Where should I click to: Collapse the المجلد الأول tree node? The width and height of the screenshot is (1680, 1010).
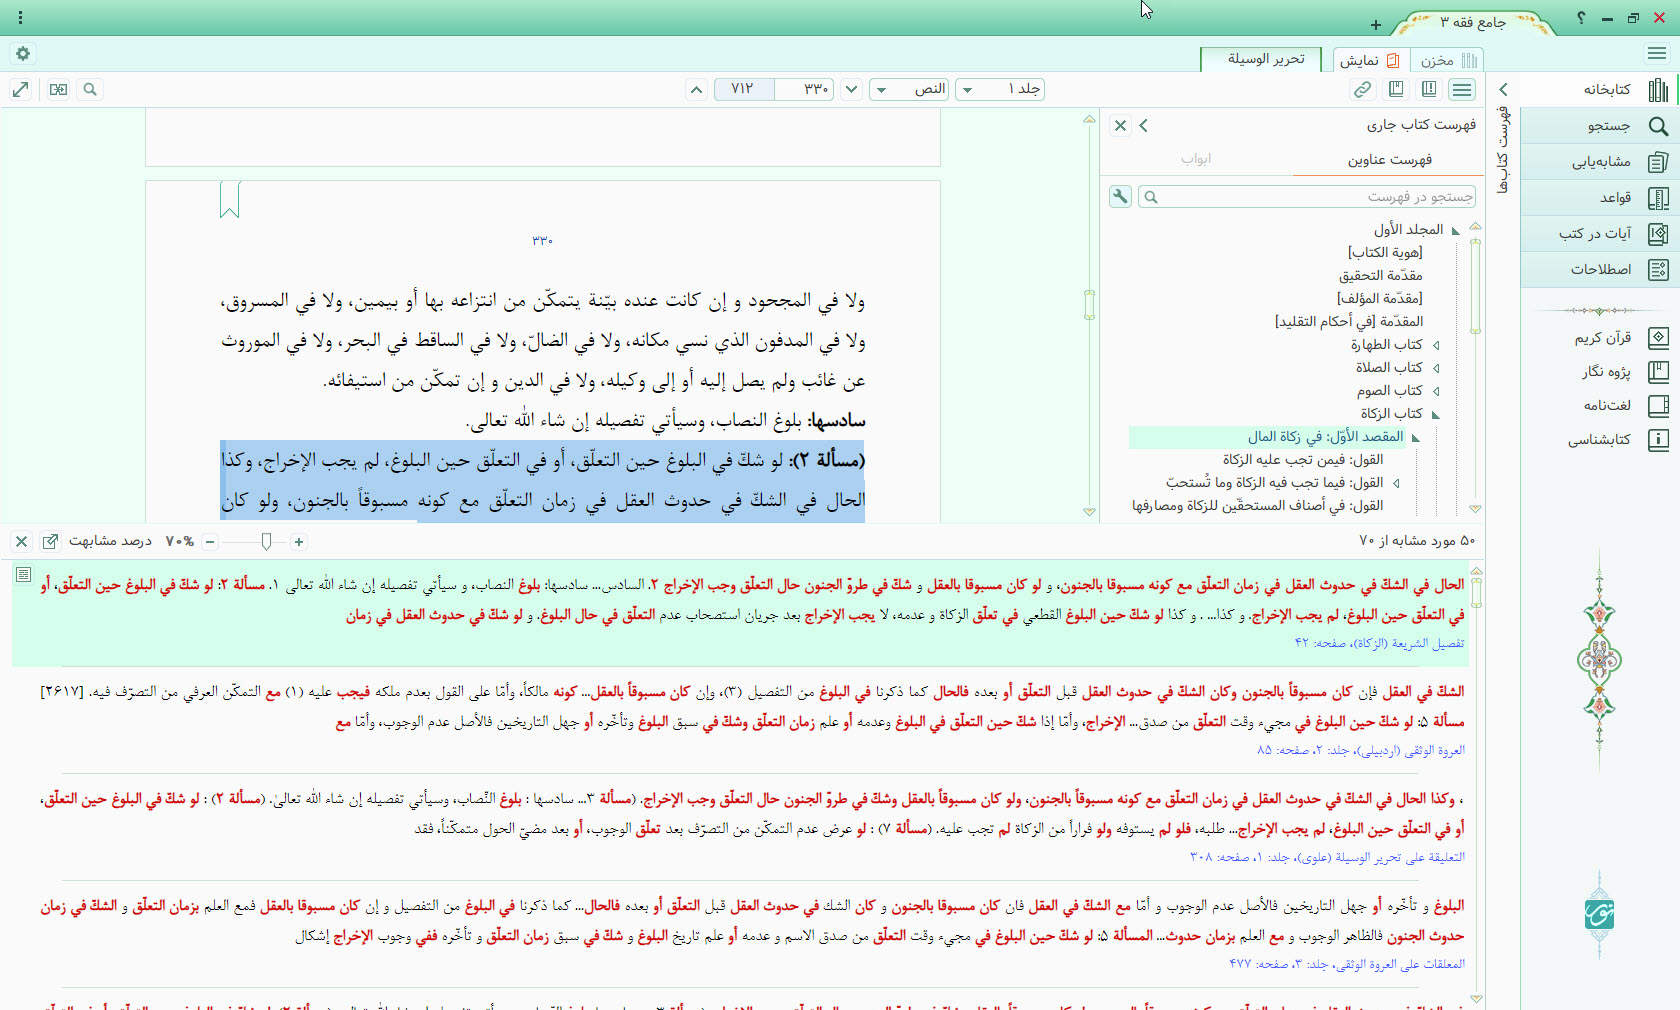click(x=1455, y=230)
